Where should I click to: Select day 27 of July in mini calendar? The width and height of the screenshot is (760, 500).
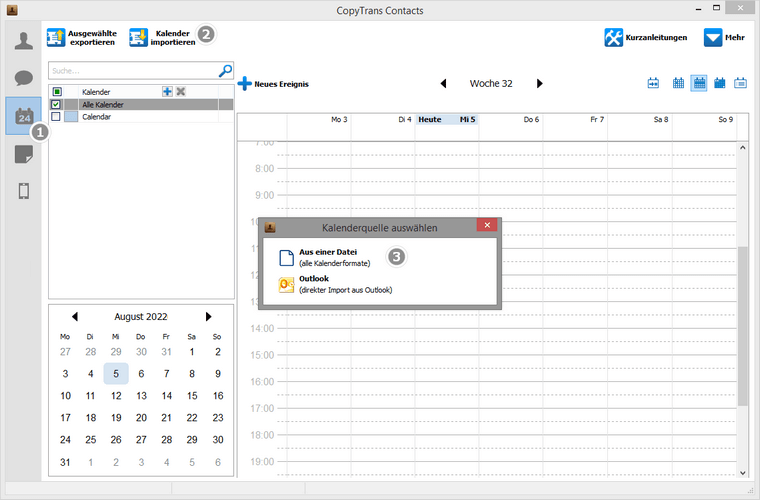coord(65,352)
